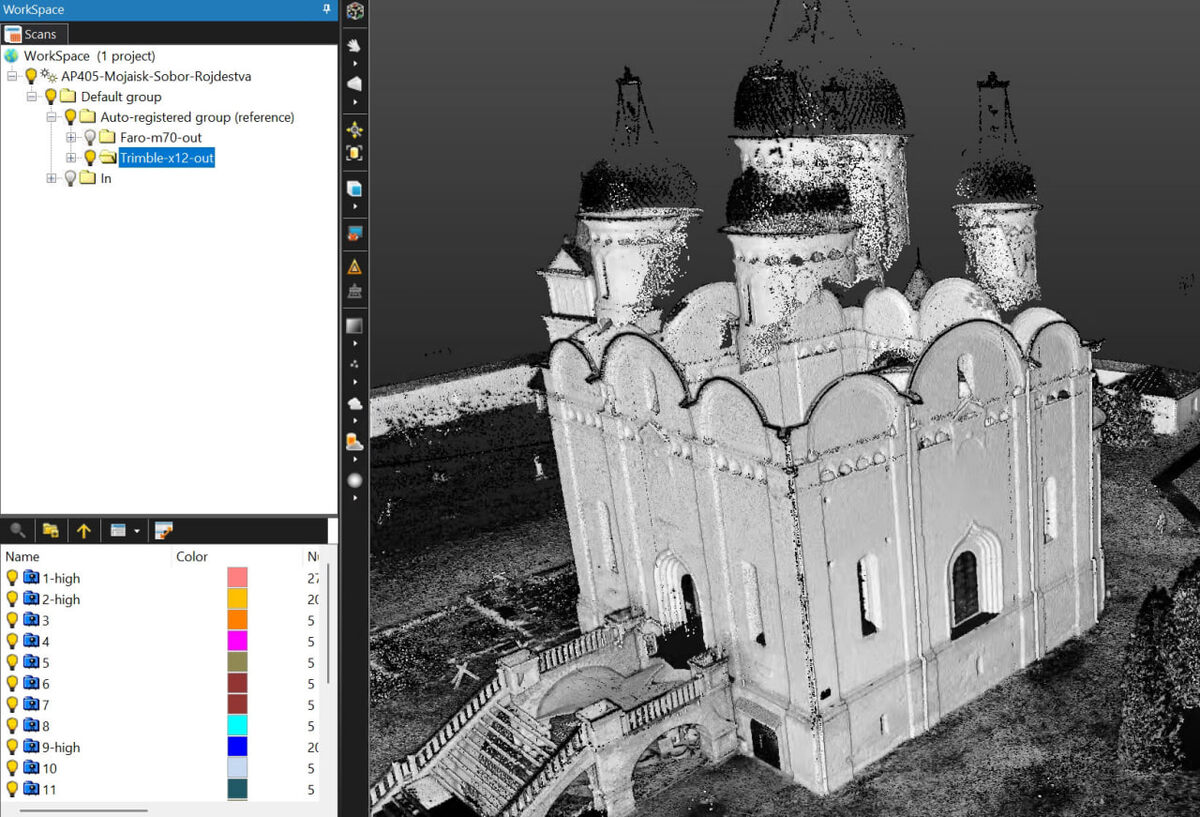Open dropdown arrow below the hand tool

(354, 63)
